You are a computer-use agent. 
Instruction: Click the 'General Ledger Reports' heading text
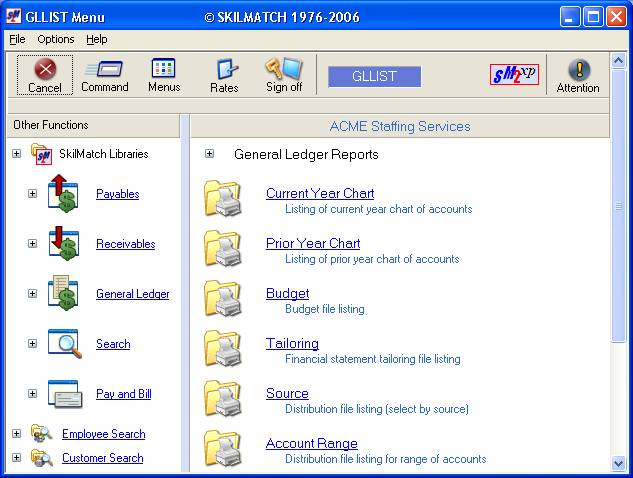click(306, 155)
